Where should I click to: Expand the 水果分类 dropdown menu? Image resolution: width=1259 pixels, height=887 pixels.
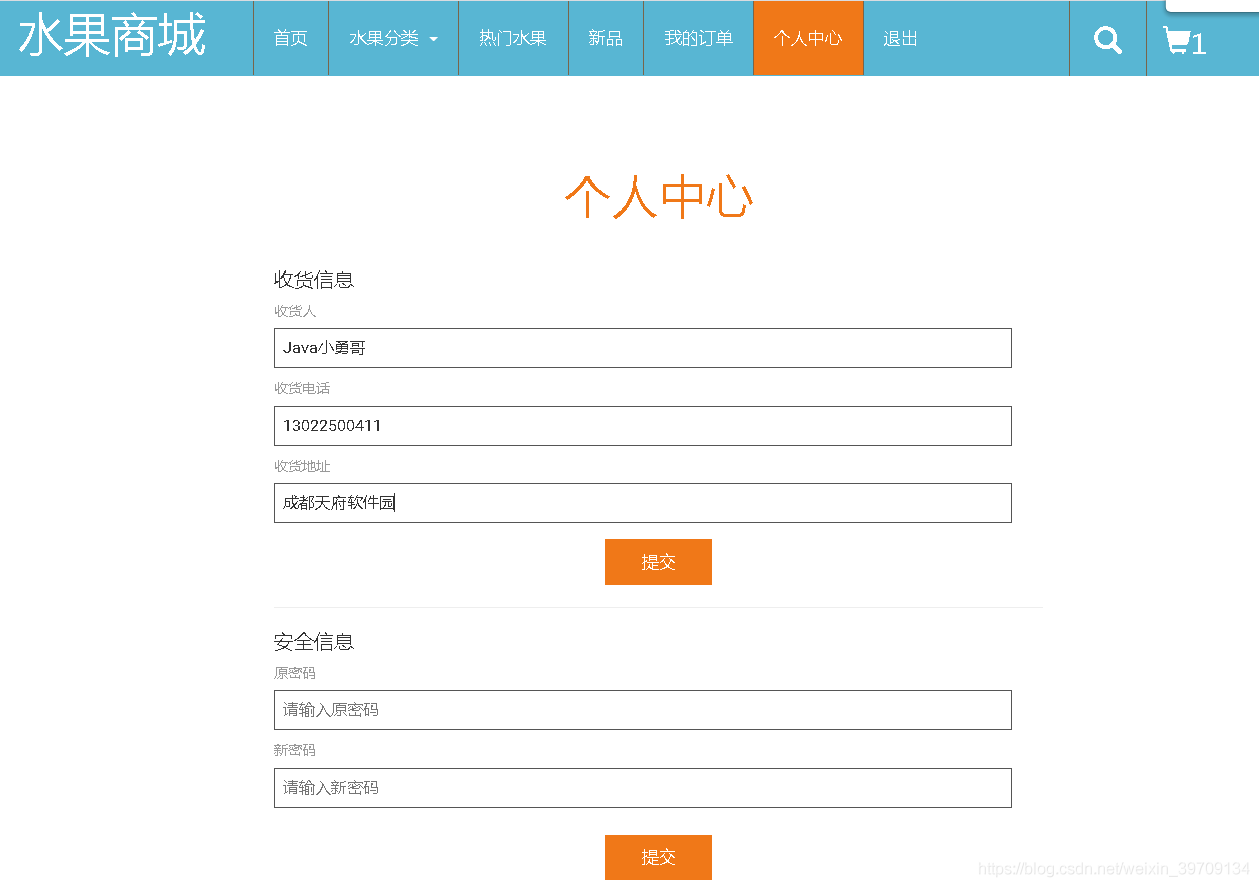393,39
